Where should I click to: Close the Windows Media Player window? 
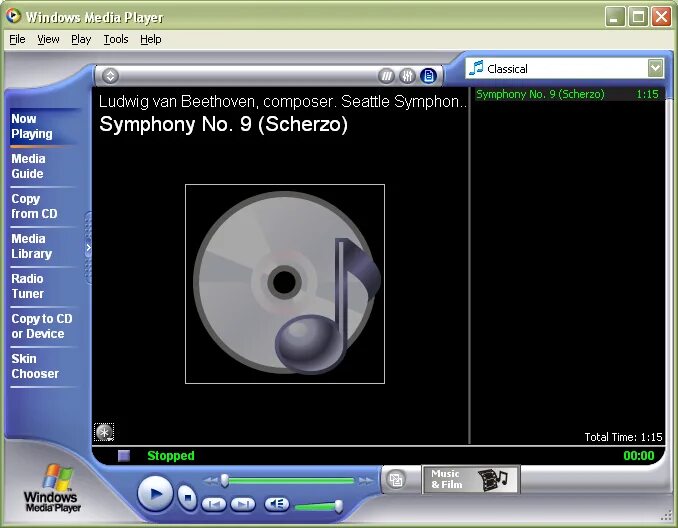661,17
